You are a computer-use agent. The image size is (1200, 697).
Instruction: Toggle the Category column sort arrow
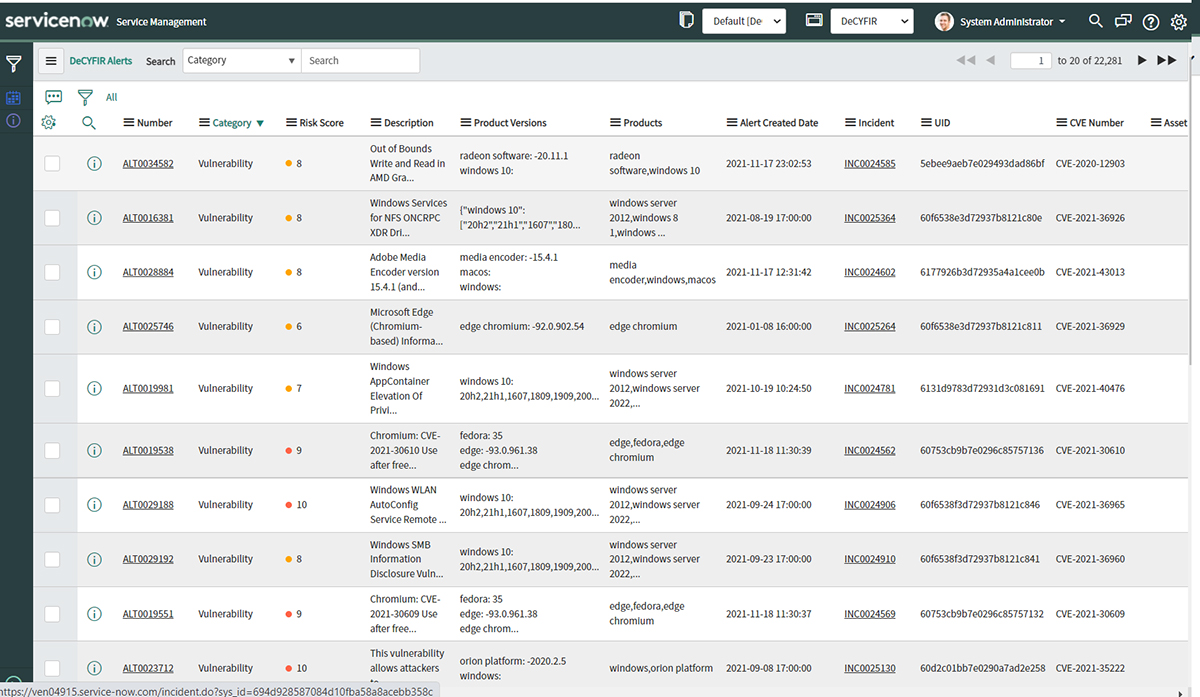pos(260,124)
